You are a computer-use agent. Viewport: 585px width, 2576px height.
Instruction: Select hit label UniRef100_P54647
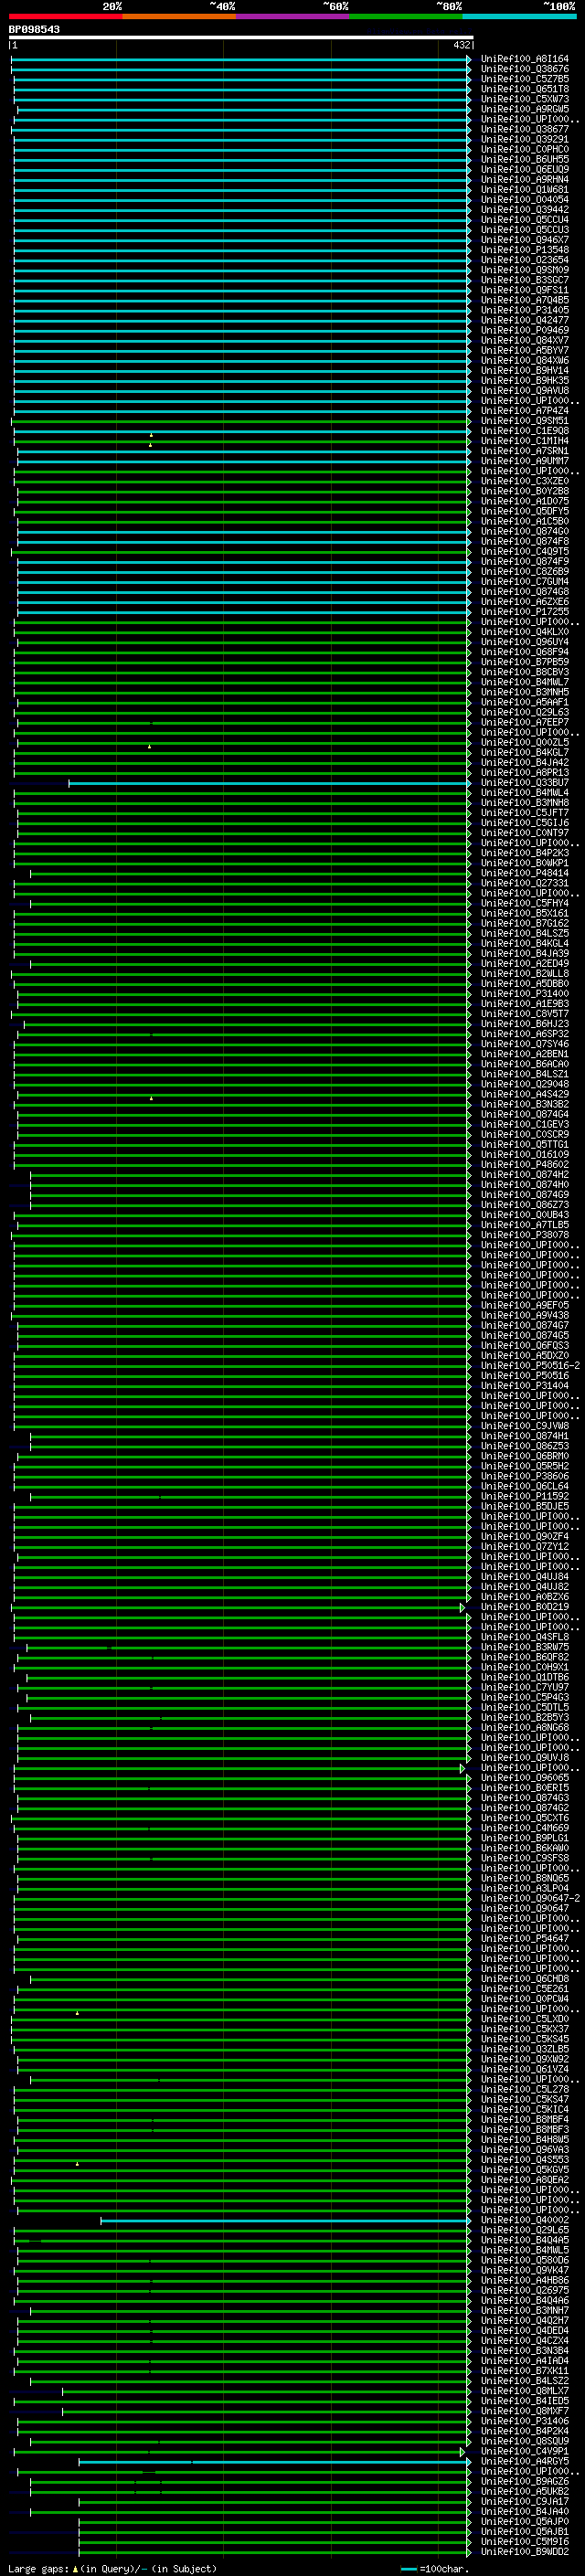click(524, 1939)
